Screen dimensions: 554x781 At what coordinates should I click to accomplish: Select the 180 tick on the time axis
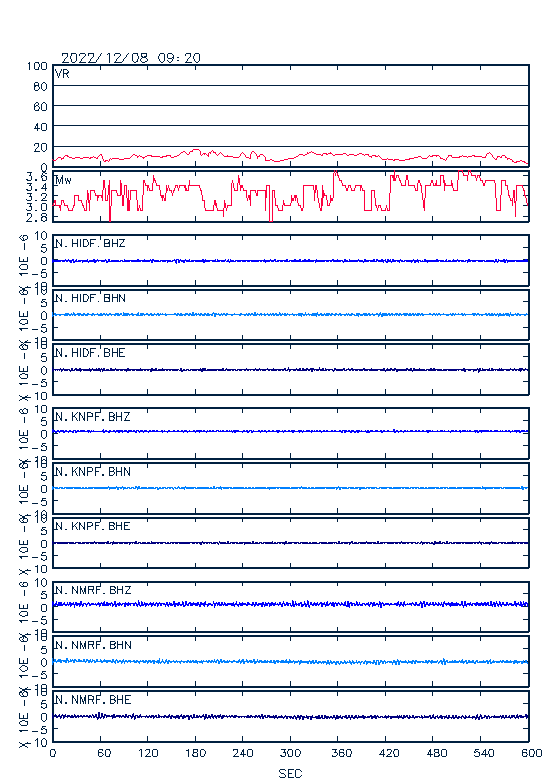pos(195,753)
